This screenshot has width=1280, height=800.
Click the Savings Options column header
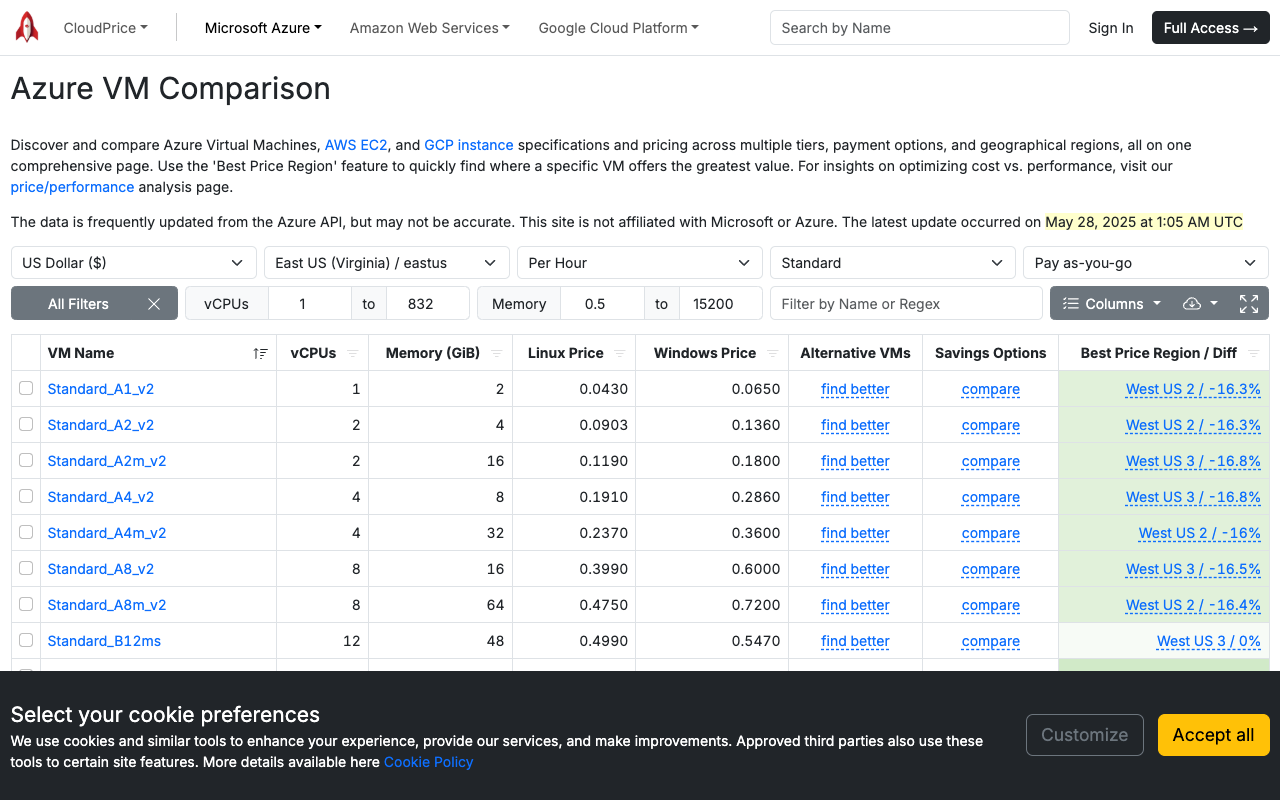991,353
